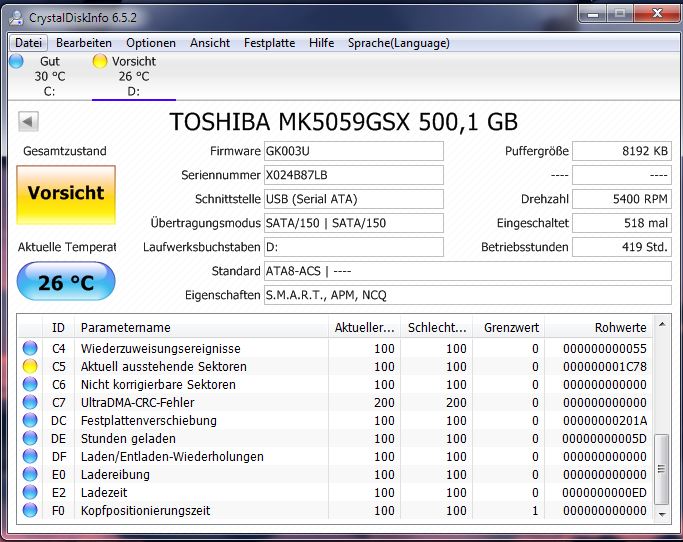Select the Ladezeit row
This screenshot has height=542, width=683.
click(335, 492)
